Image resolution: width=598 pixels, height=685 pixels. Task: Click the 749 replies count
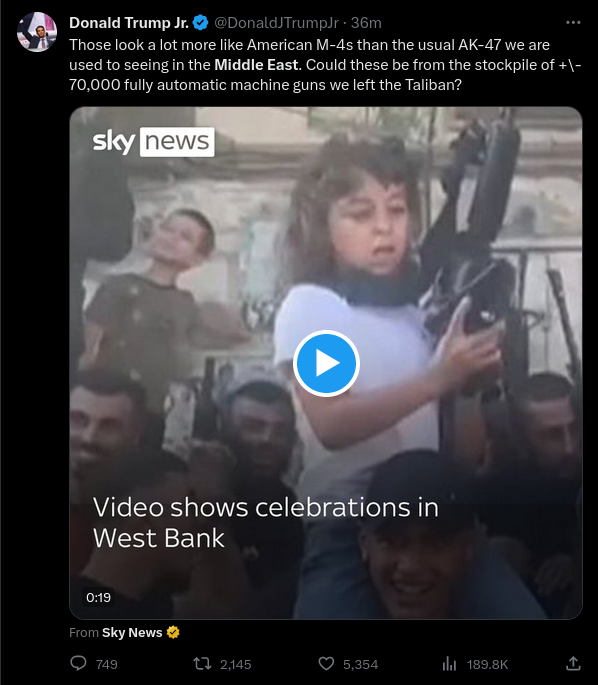107,664
